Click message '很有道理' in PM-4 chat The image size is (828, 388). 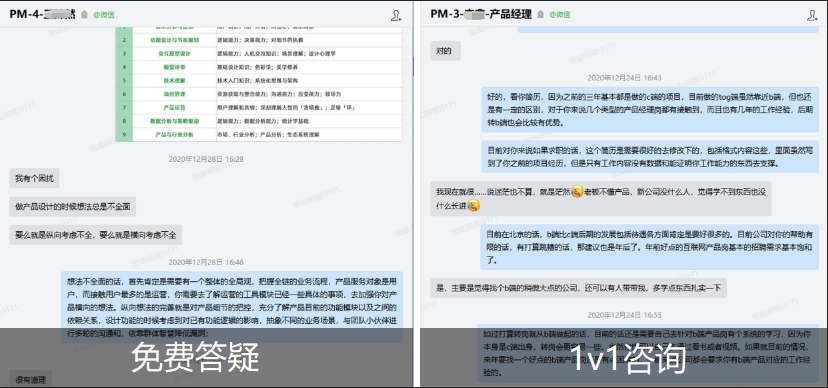30,379
